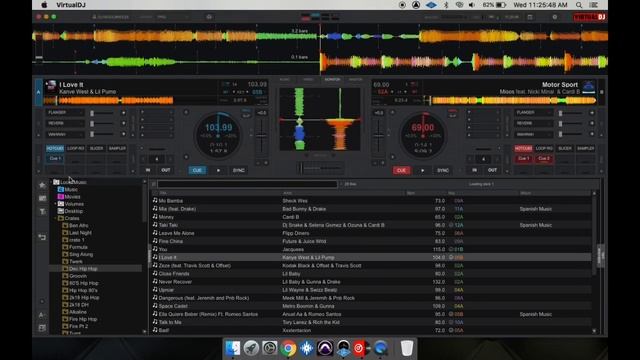Open Finder from the dock
Viewport: 640px width, 360px height.
(233, 348)
